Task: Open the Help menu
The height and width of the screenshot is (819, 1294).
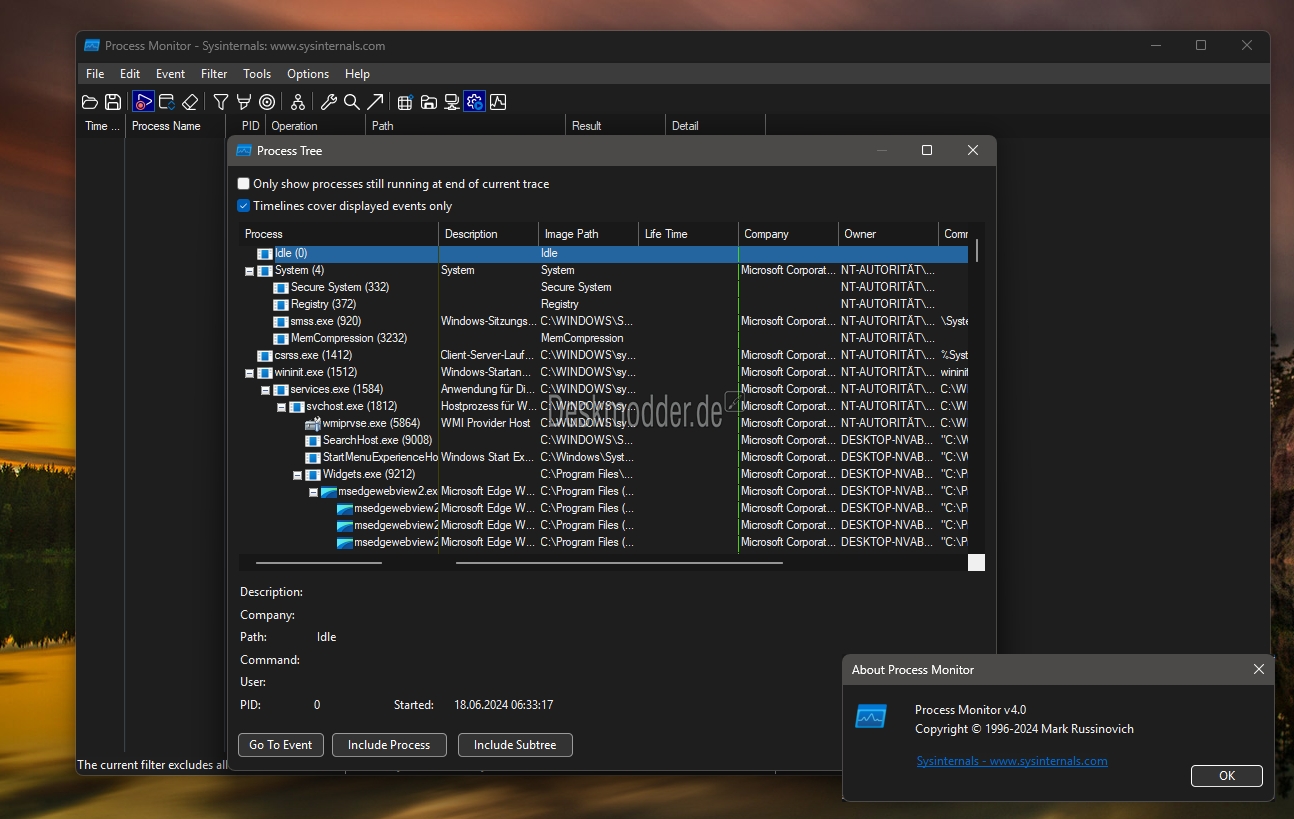Action: [x=357, y=74]
